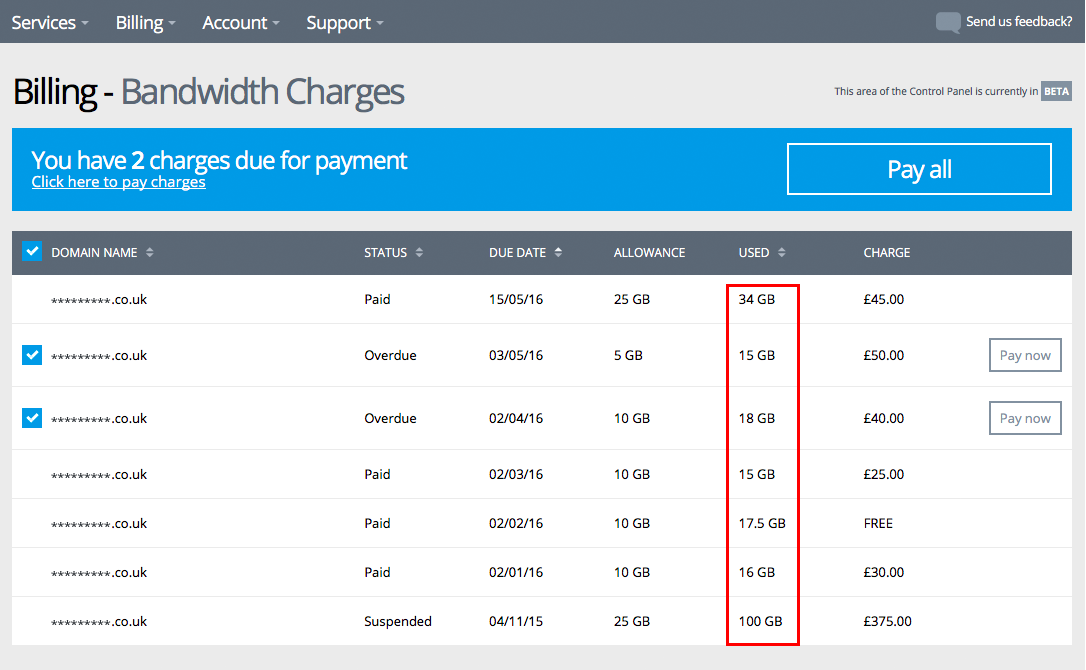Image resolution: width=1086 pixels, height=670 pixels.
Task: Uncheck the row due 03/05/16
Action: tap(32, 355)
